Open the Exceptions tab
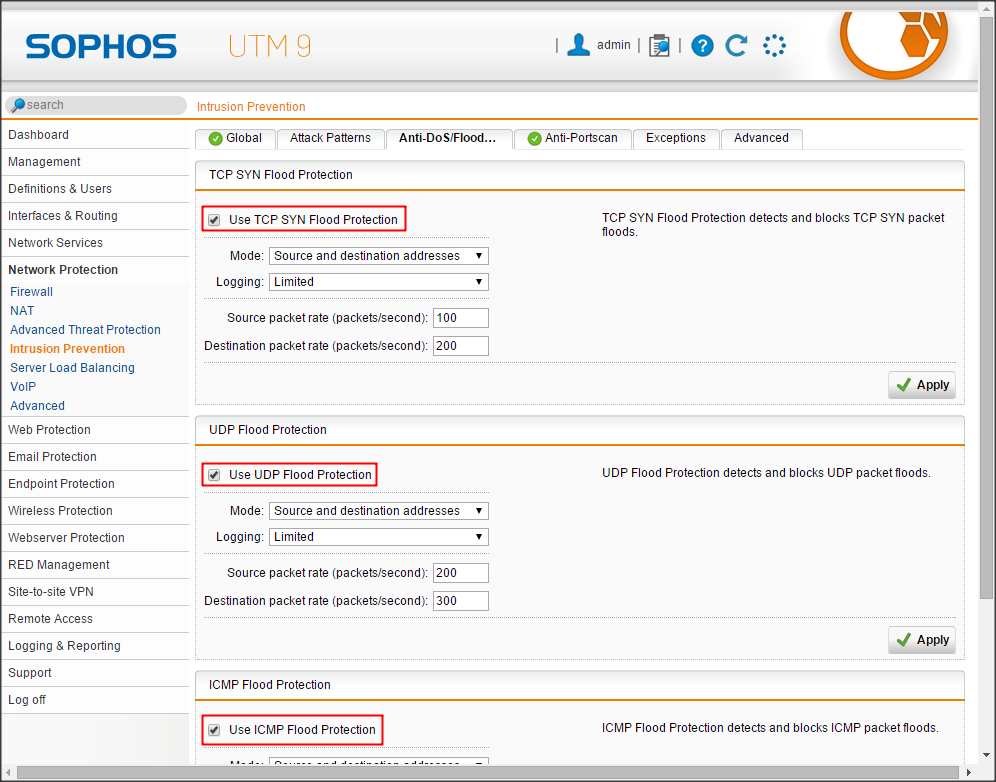The width and height of the screenshot is (996, 782). click(675, 139)
